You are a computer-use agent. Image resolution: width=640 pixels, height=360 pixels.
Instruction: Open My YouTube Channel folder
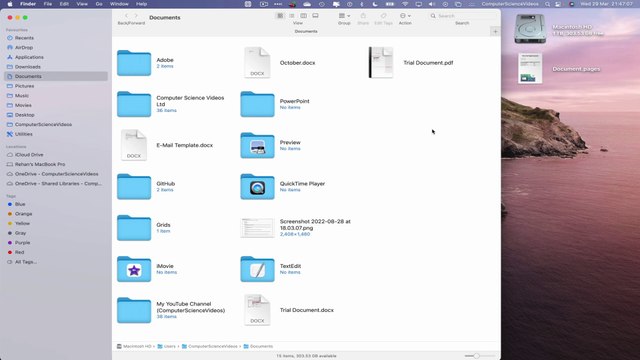[134, 310]
